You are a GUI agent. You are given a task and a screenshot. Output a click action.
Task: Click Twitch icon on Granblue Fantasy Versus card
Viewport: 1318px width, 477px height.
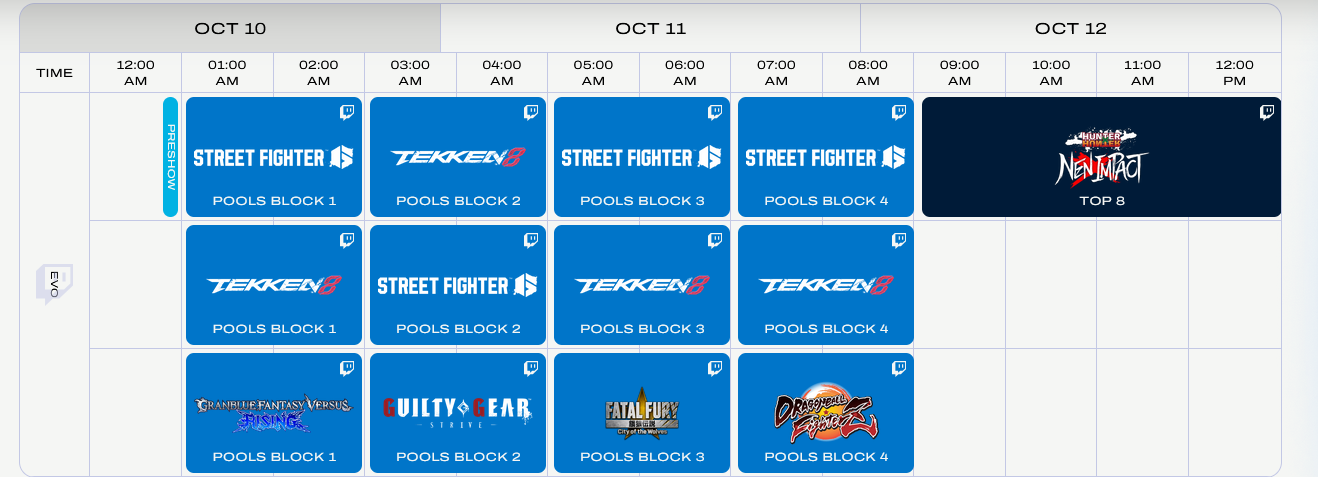[347, 369]
